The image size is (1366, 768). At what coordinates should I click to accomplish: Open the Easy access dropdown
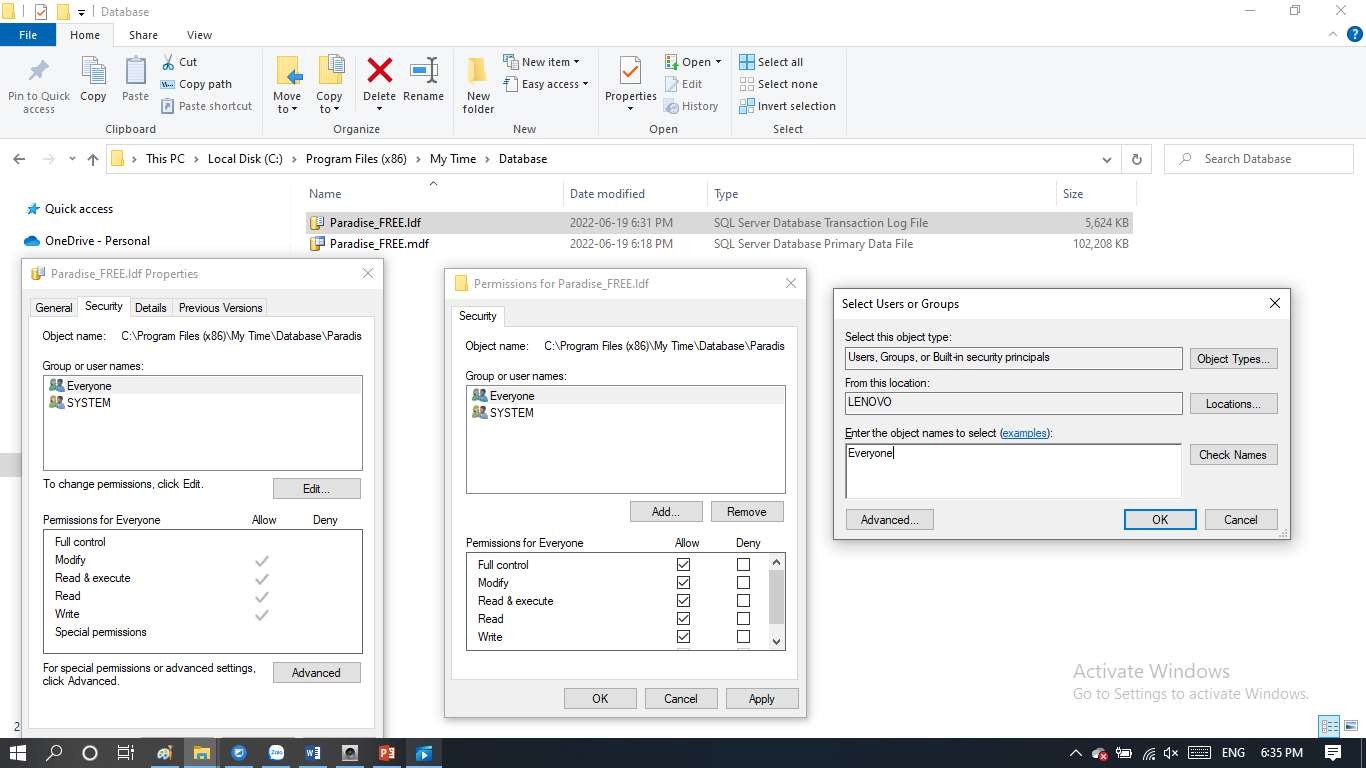554,84
